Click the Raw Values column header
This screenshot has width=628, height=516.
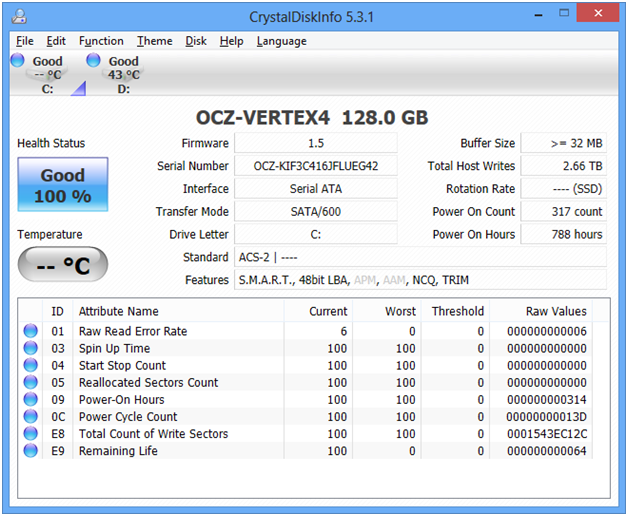pos(541,311)
